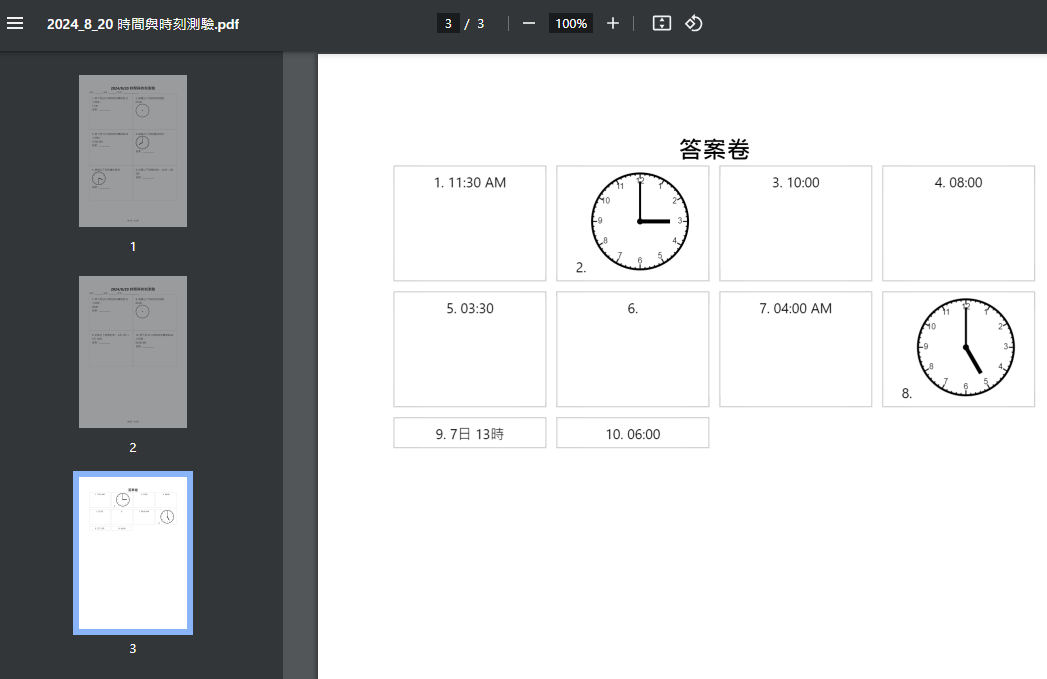This screenshot has width=1047, height=679.
Task: Click the fit to page icon
Action: 661,23
